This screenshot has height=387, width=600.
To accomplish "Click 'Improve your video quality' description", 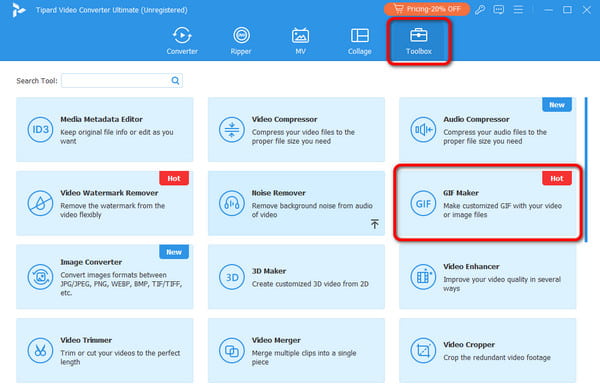I will 502,284.
